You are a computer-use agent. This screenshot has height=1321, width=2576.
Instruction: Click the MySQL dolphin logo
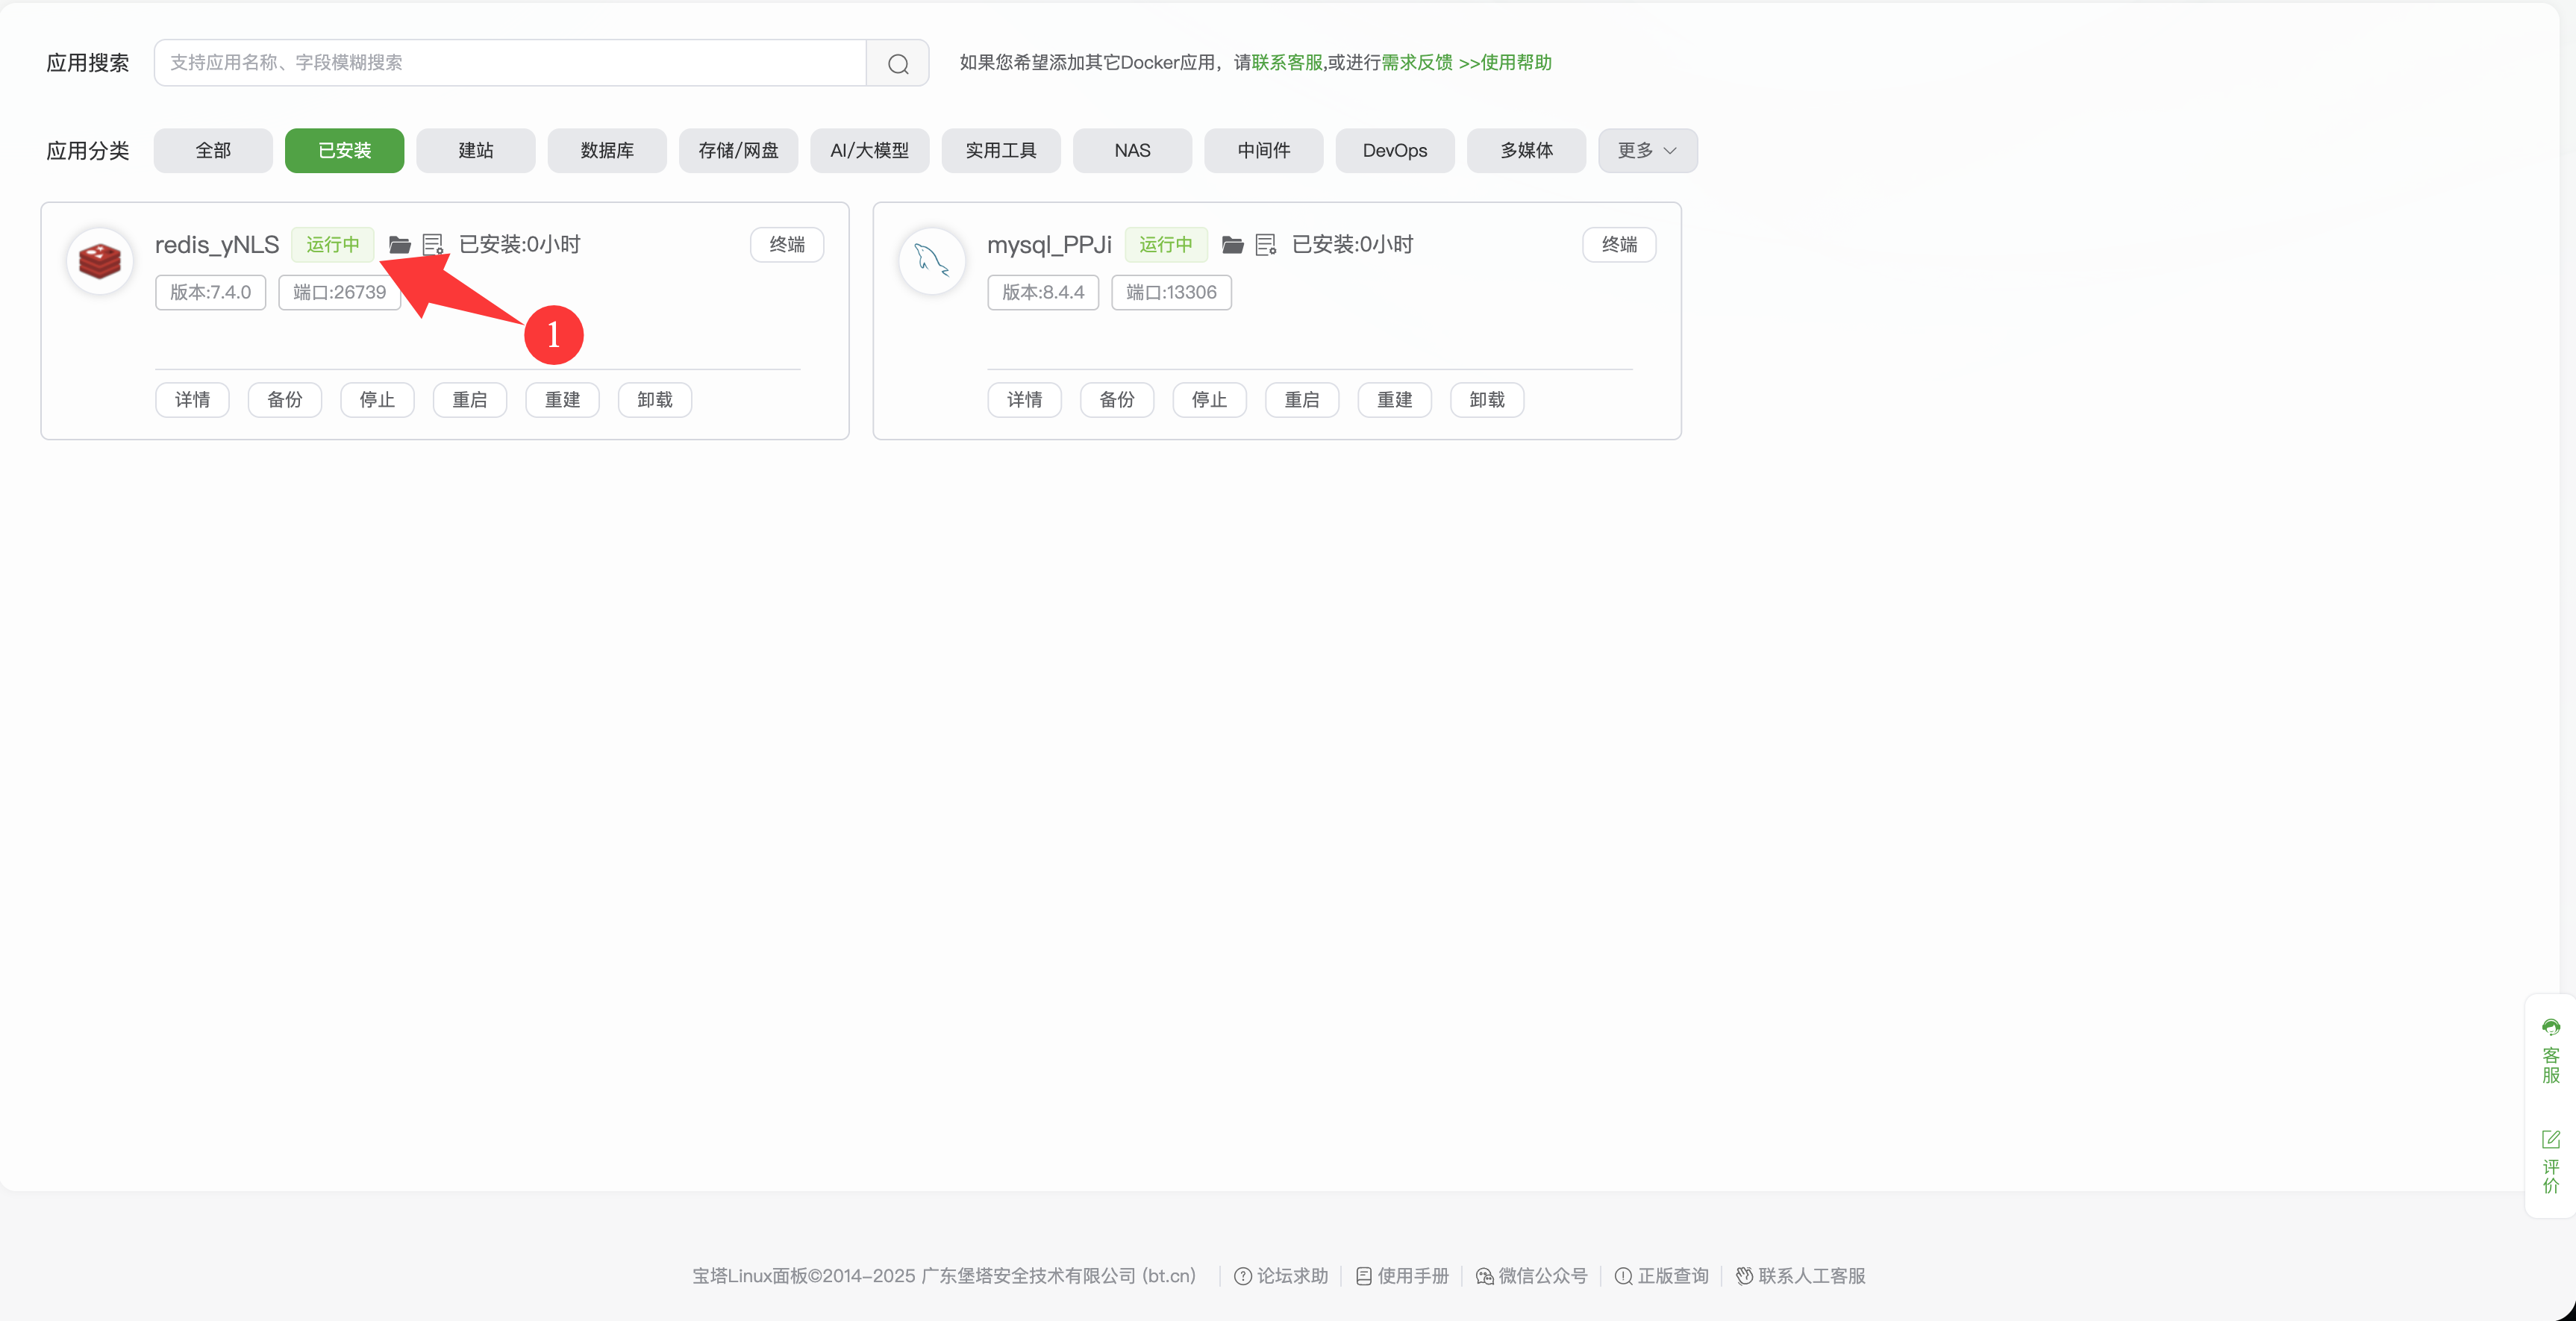coord(931,261)
